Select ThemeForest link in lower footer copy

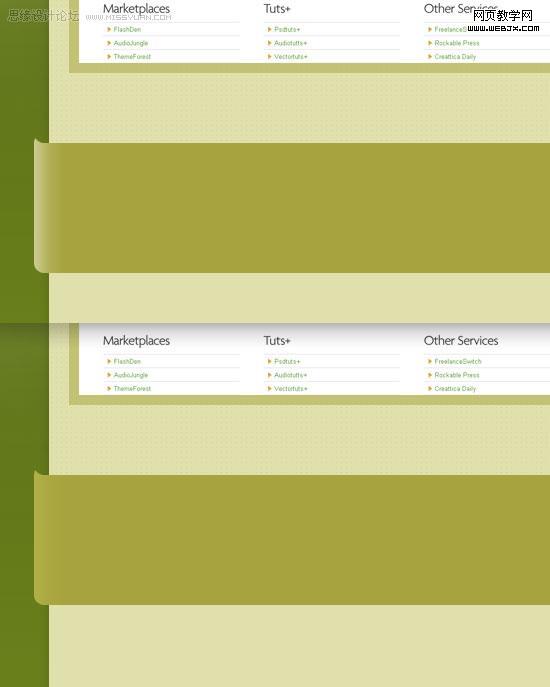[132, 389]
